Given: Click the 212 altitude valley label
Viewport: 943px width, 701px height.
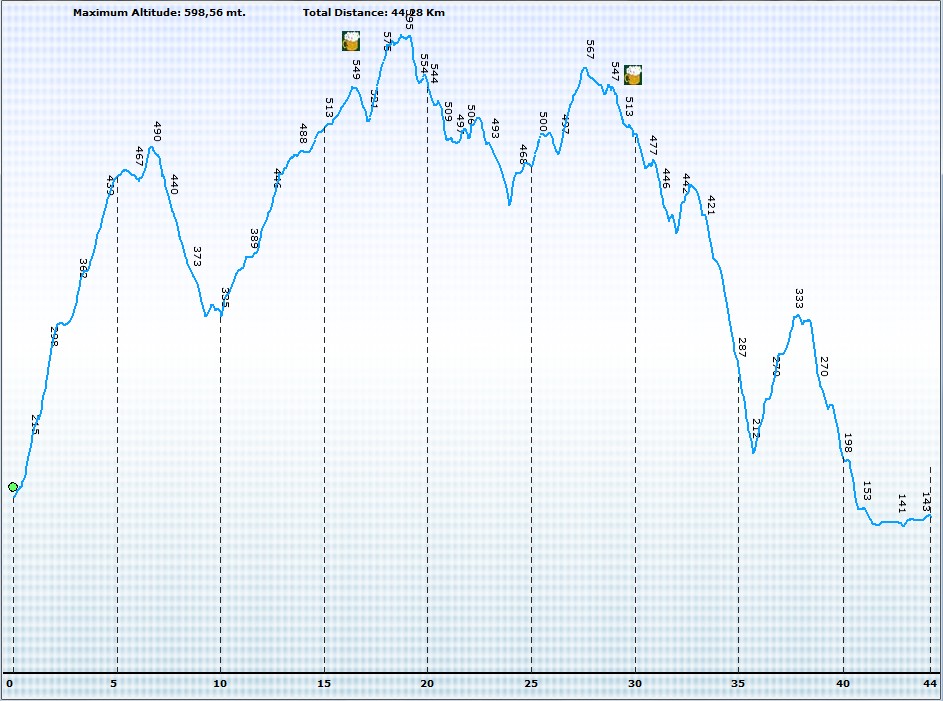Looking at the screenshot, I should [755, 429].
